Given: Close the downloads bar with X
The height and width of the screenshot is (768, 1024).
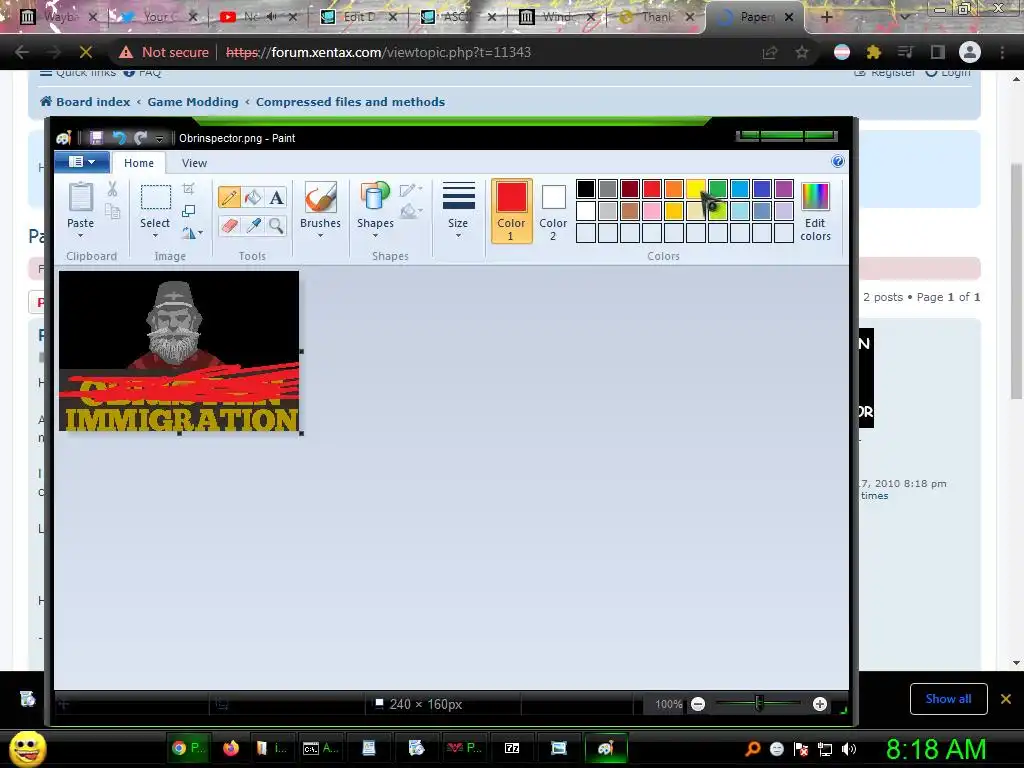Looking at the screenshot, I should pyautogui.click(x=1006, y=699).
